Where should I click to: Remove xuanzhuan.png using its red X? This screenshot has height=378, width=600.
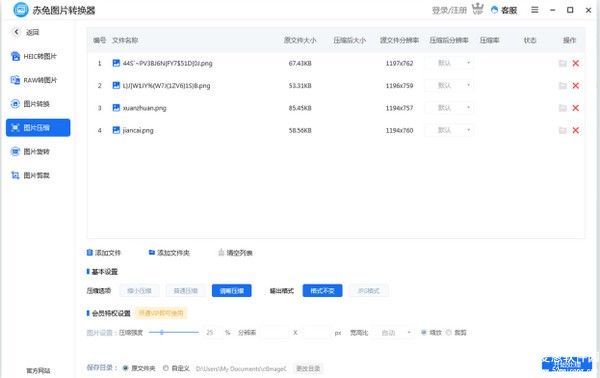tap(576, 108)
